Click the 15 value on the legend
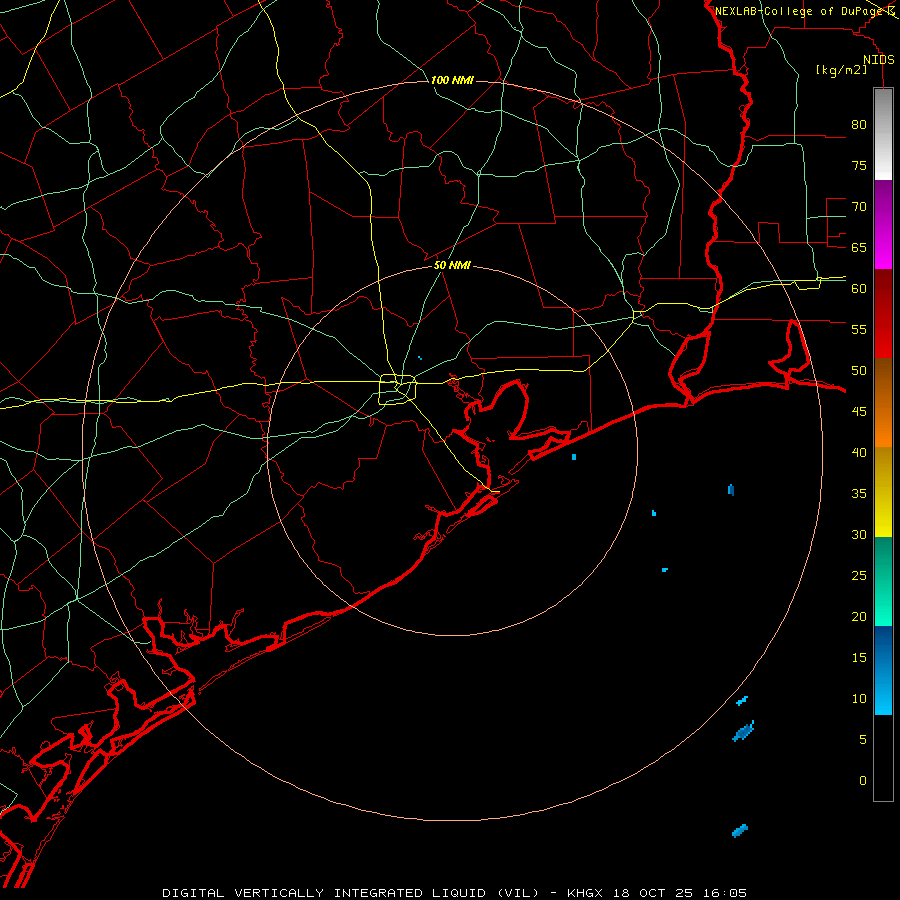Screen dimensions: 900x900 pyautogui.click(x=859, y=658)
